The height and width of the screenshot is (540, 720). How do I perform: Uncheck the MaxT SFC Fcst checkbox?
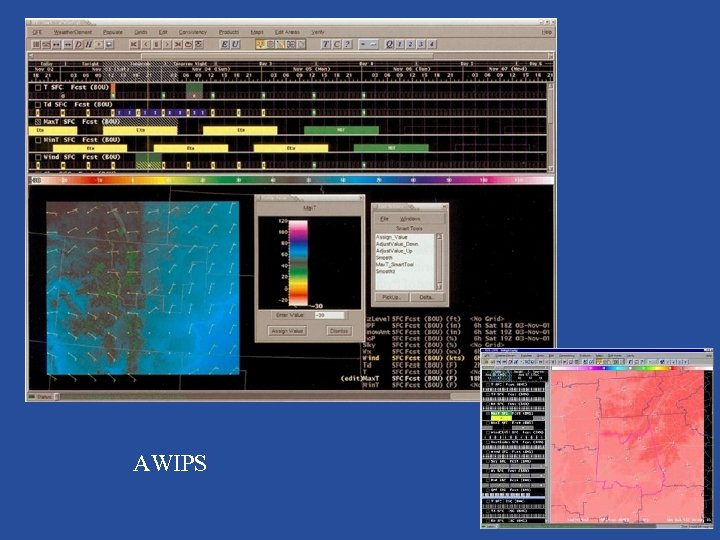coord(38,122)
